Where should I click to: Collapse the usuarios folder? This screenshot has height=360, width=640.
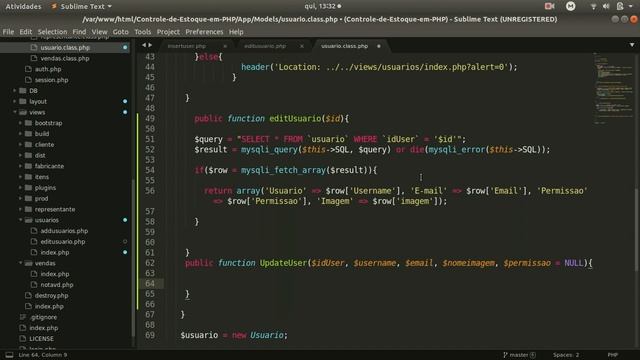pos(20,220)
